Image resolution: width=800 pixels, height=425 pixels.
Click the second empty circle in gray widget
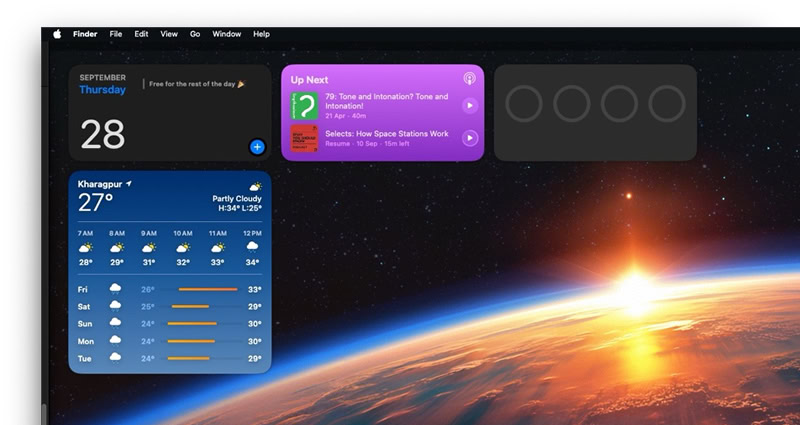(571, 104)
